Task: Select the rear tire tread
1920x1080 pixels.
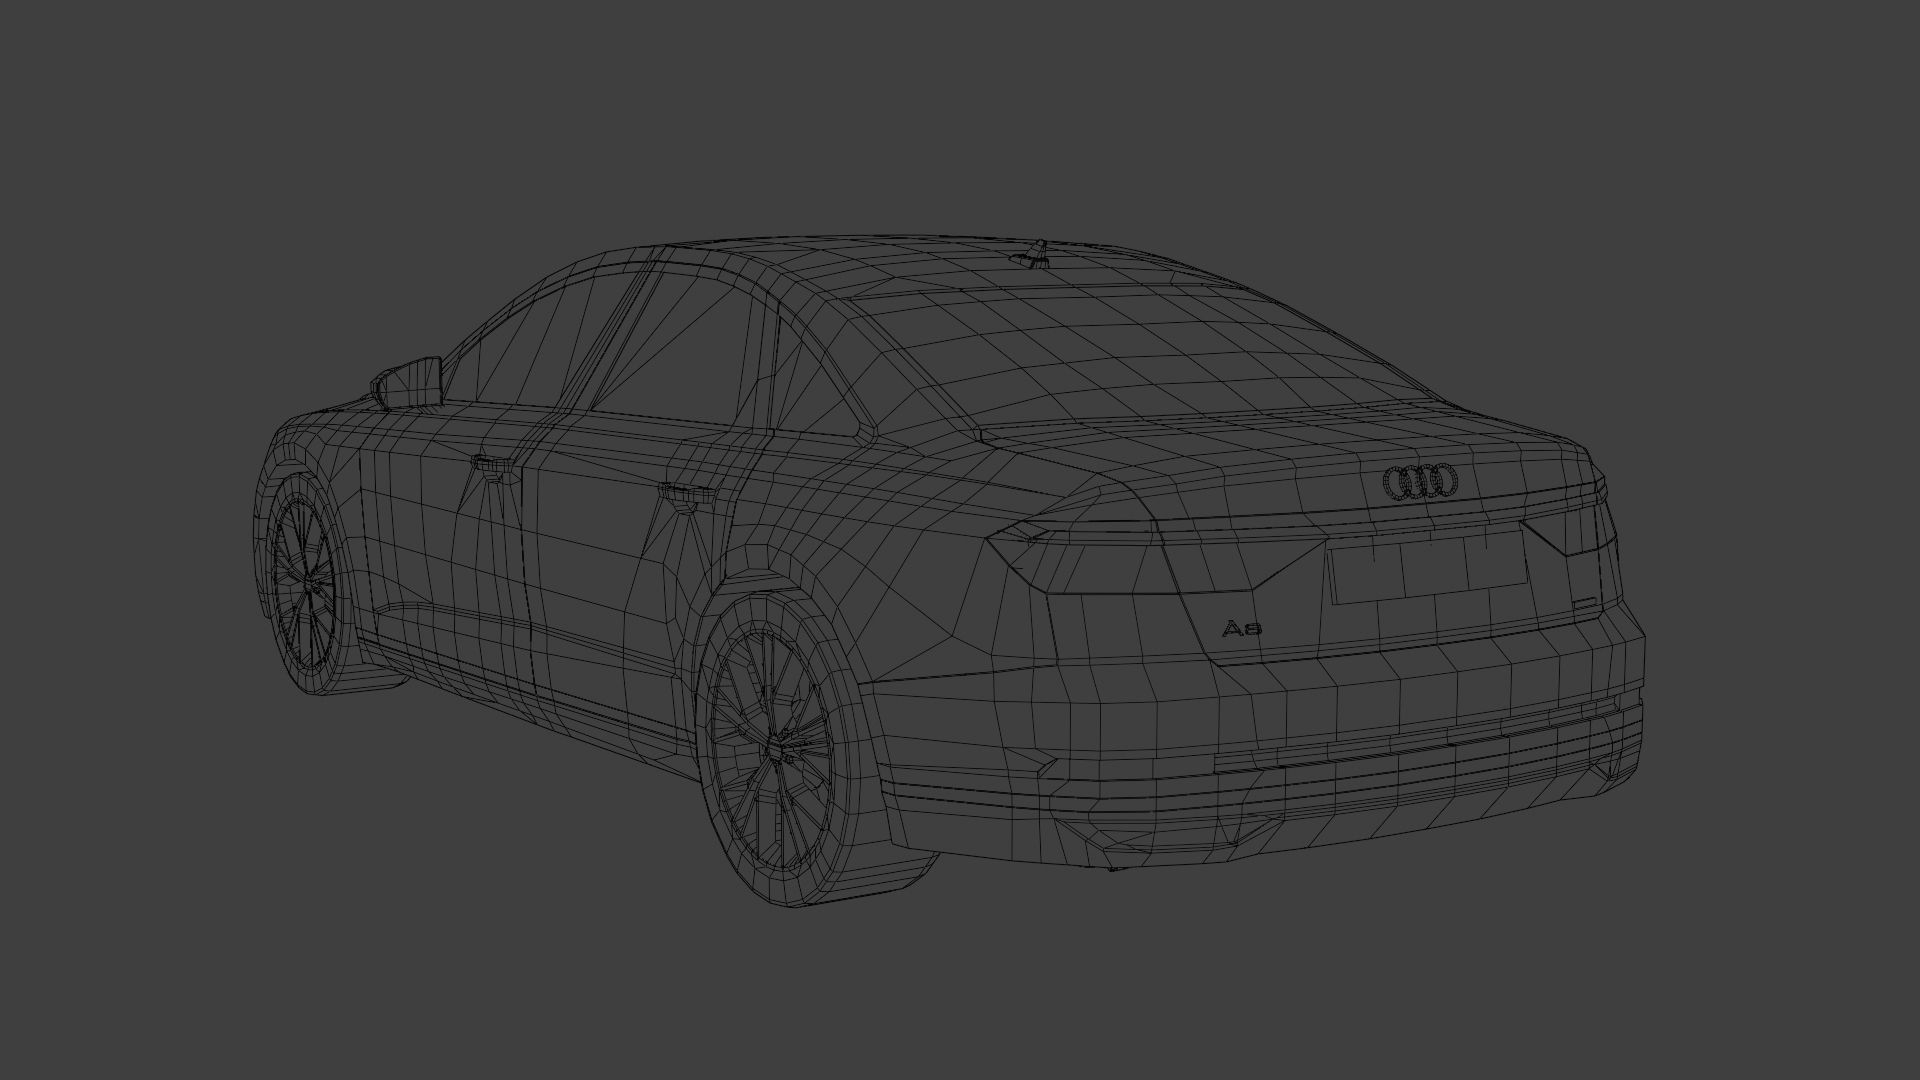Action: (850, 770)
